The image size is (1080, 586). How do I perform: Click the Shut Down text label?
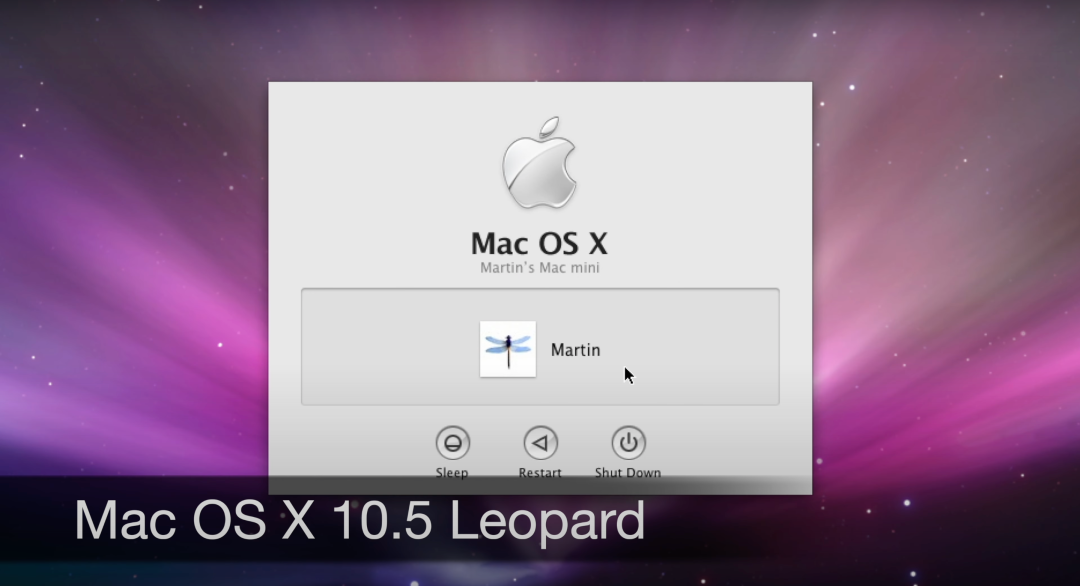pos(627,472)
